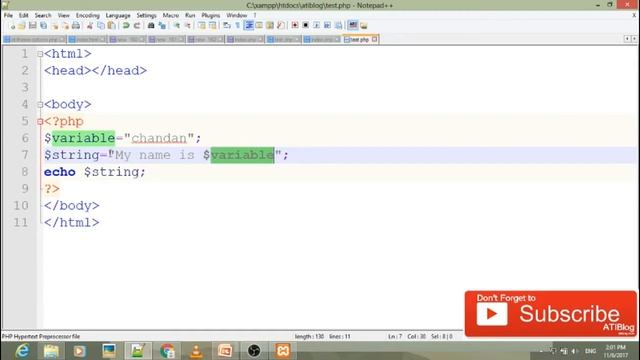Screen dimensions: 640x360
Task: Click the Zoom In toolbar icon
Action: click(x=177, y=25)
